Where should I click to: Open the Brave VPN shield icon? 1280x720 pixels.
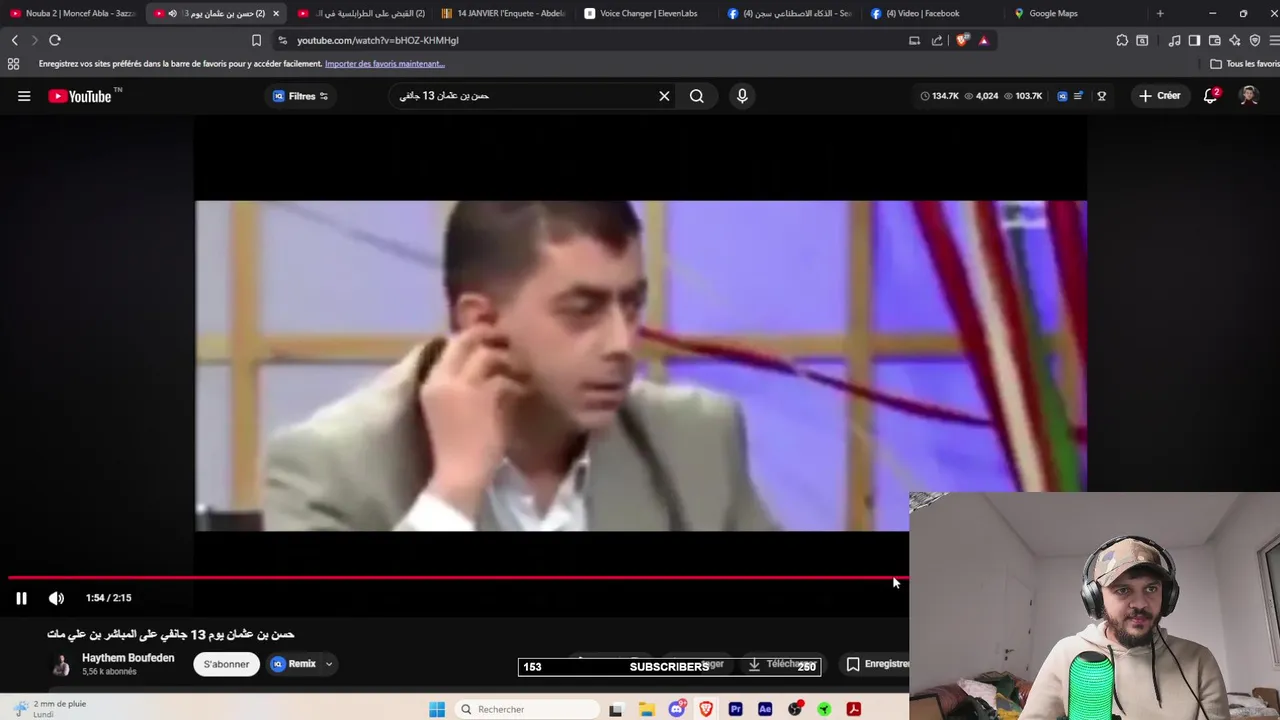[x=1255, y=40]
